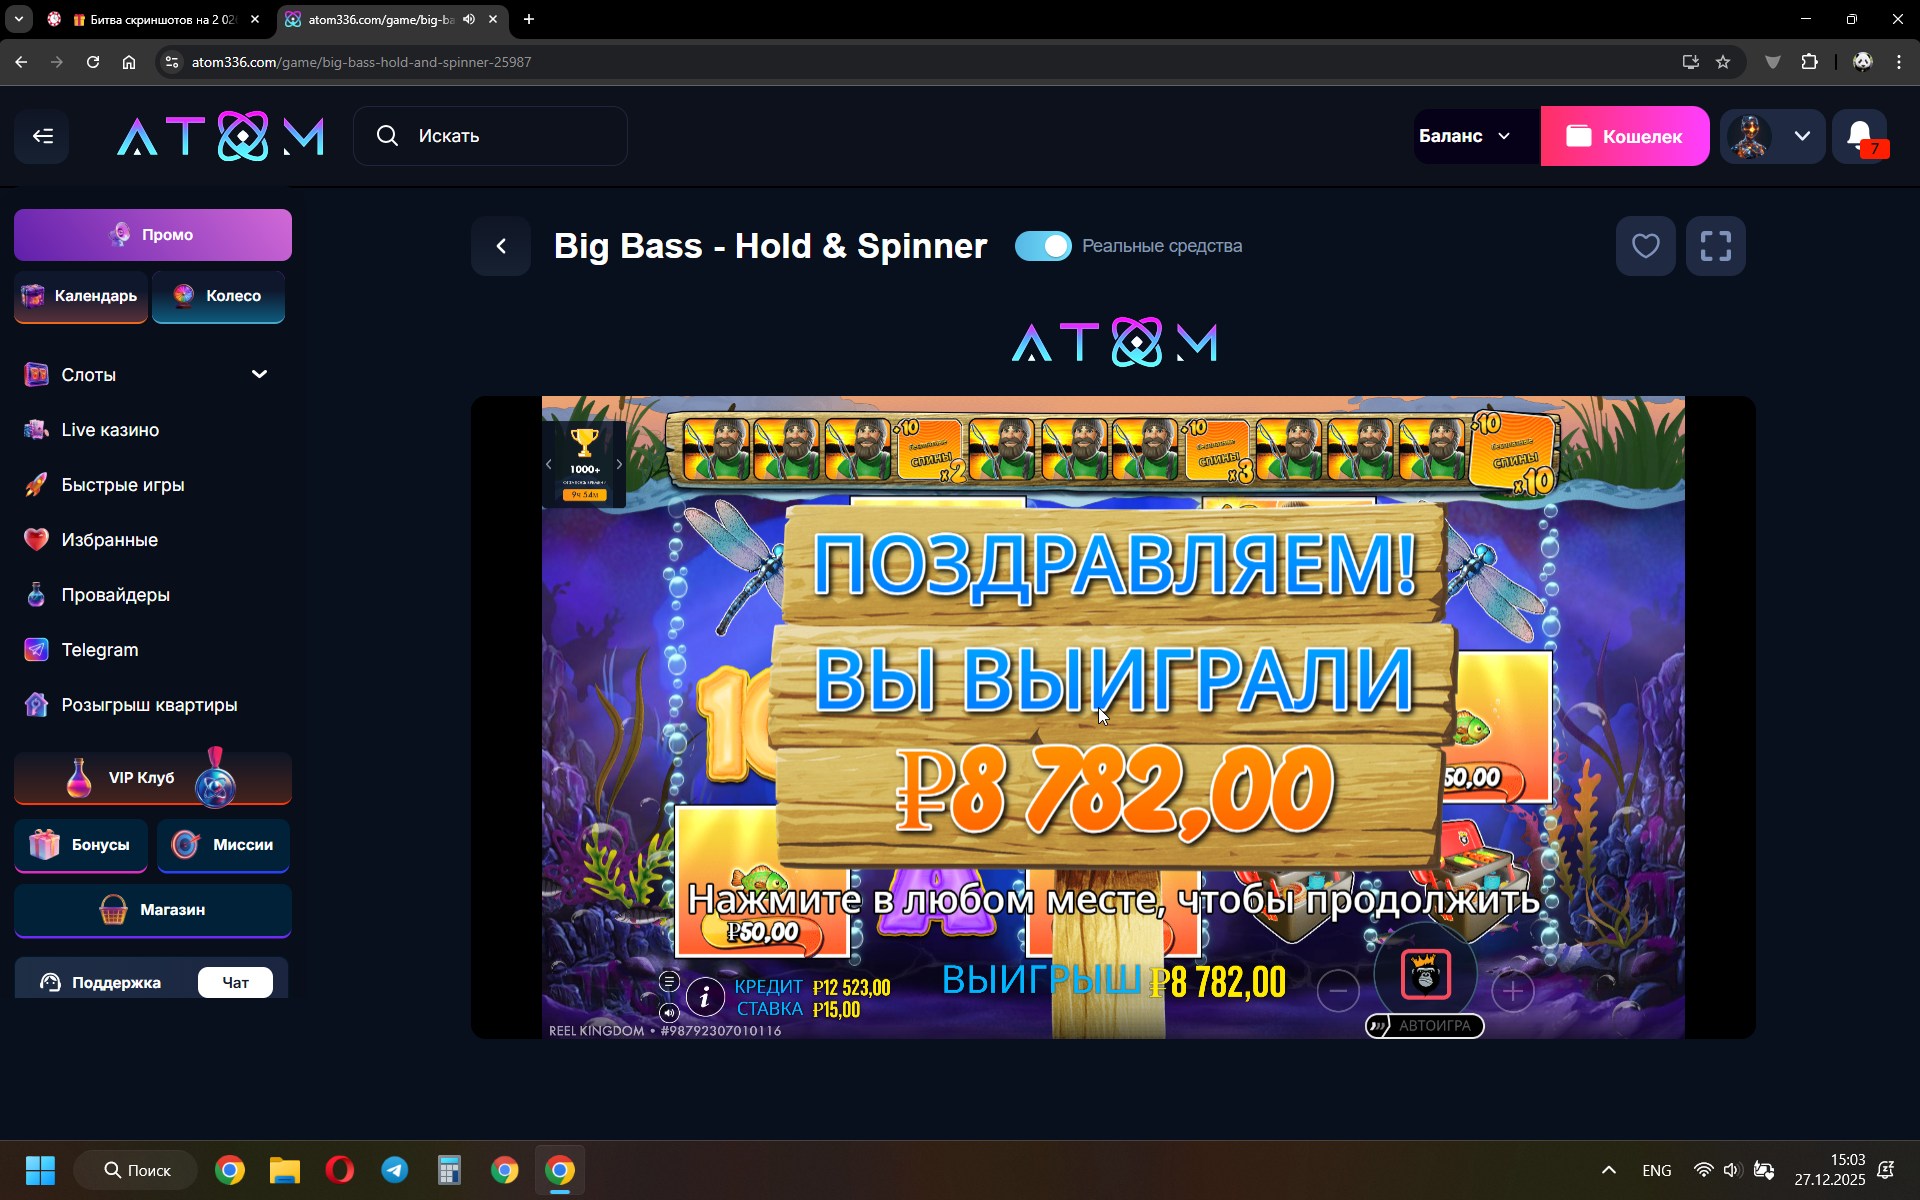This screenshot has width=1920, height=1200.
Task: Switch to the Битва скриншотов browser tab
Action: [155, 19]
